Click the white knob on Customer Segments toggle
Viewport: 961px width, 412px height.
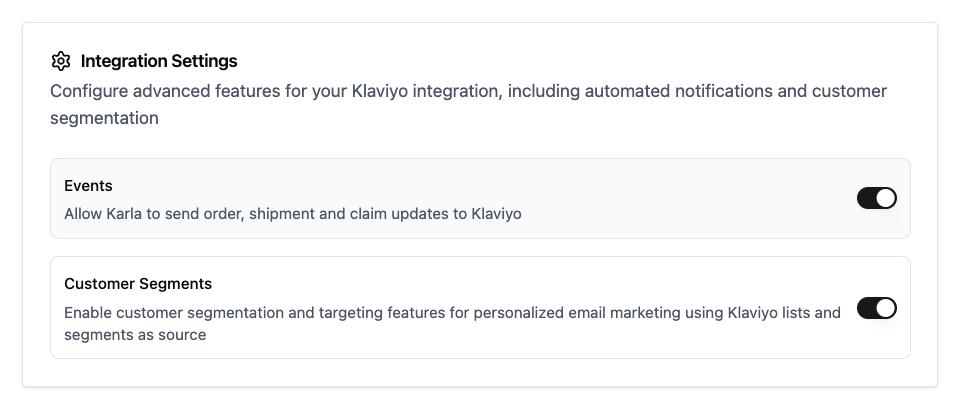pyautogui.click(x=886, y=308)
